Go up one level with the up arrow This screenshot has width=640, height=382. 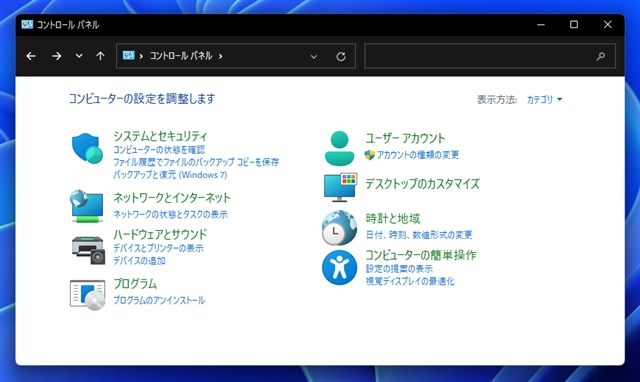pos(100,56)
